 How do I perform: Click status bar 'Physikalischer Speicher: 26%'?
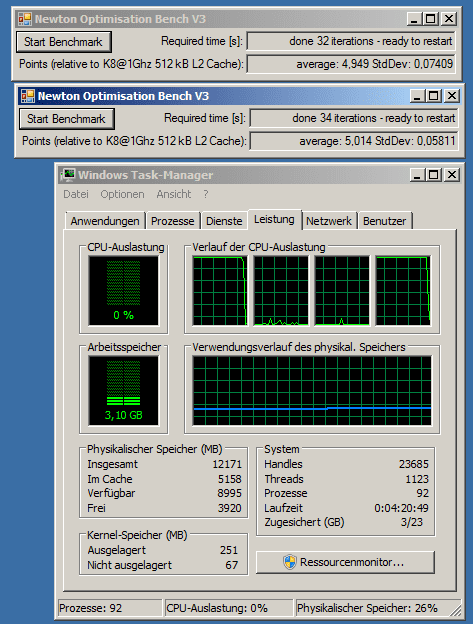click(378, 608)
